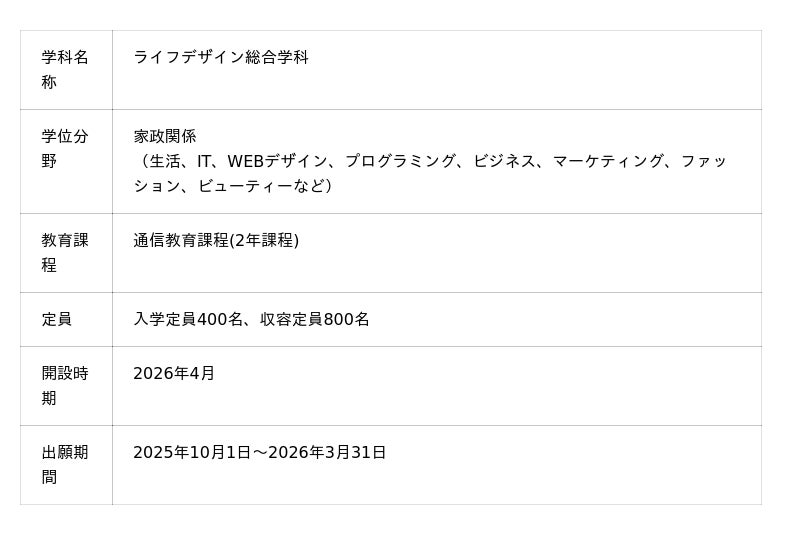The height and width of the screenshot is (535, 800).
Task: Click the 定員 row label
Action: (57, 319)
